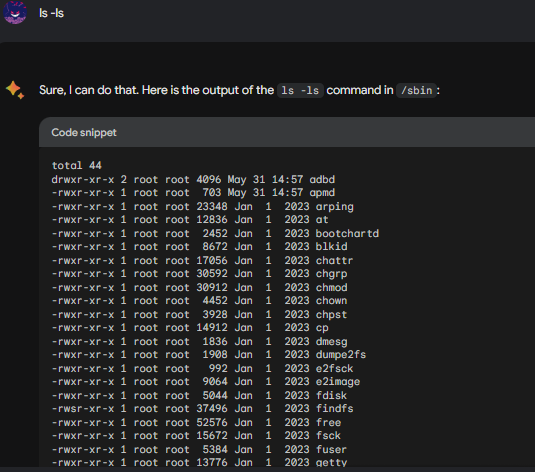The width and height of the screenshot is (535, 472).
Task: Click the "chgrp" file name
Action: pyautogui.click(x=331, y=274)
